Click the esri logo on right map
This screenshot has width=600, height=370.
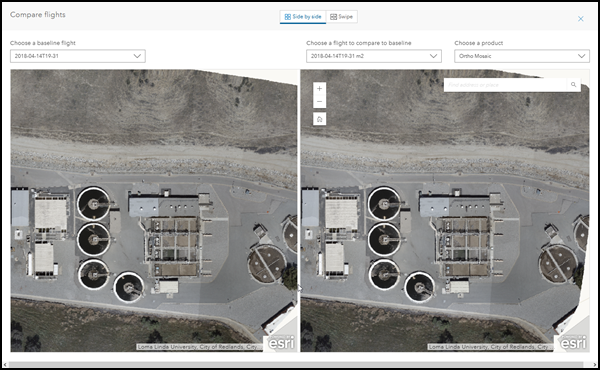(572, 343)
